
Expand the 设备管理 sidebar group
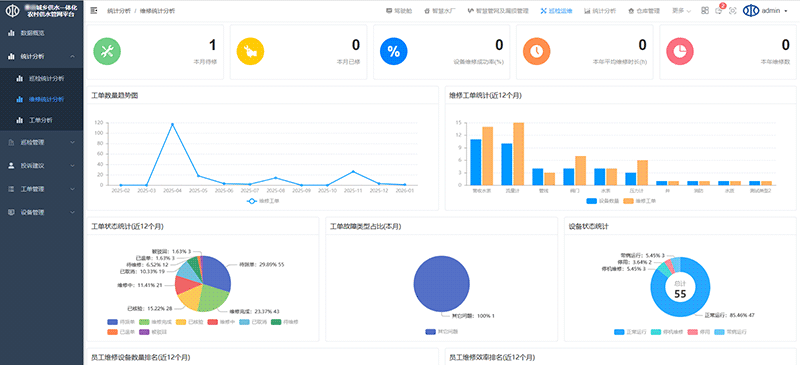tap(41, 212)
